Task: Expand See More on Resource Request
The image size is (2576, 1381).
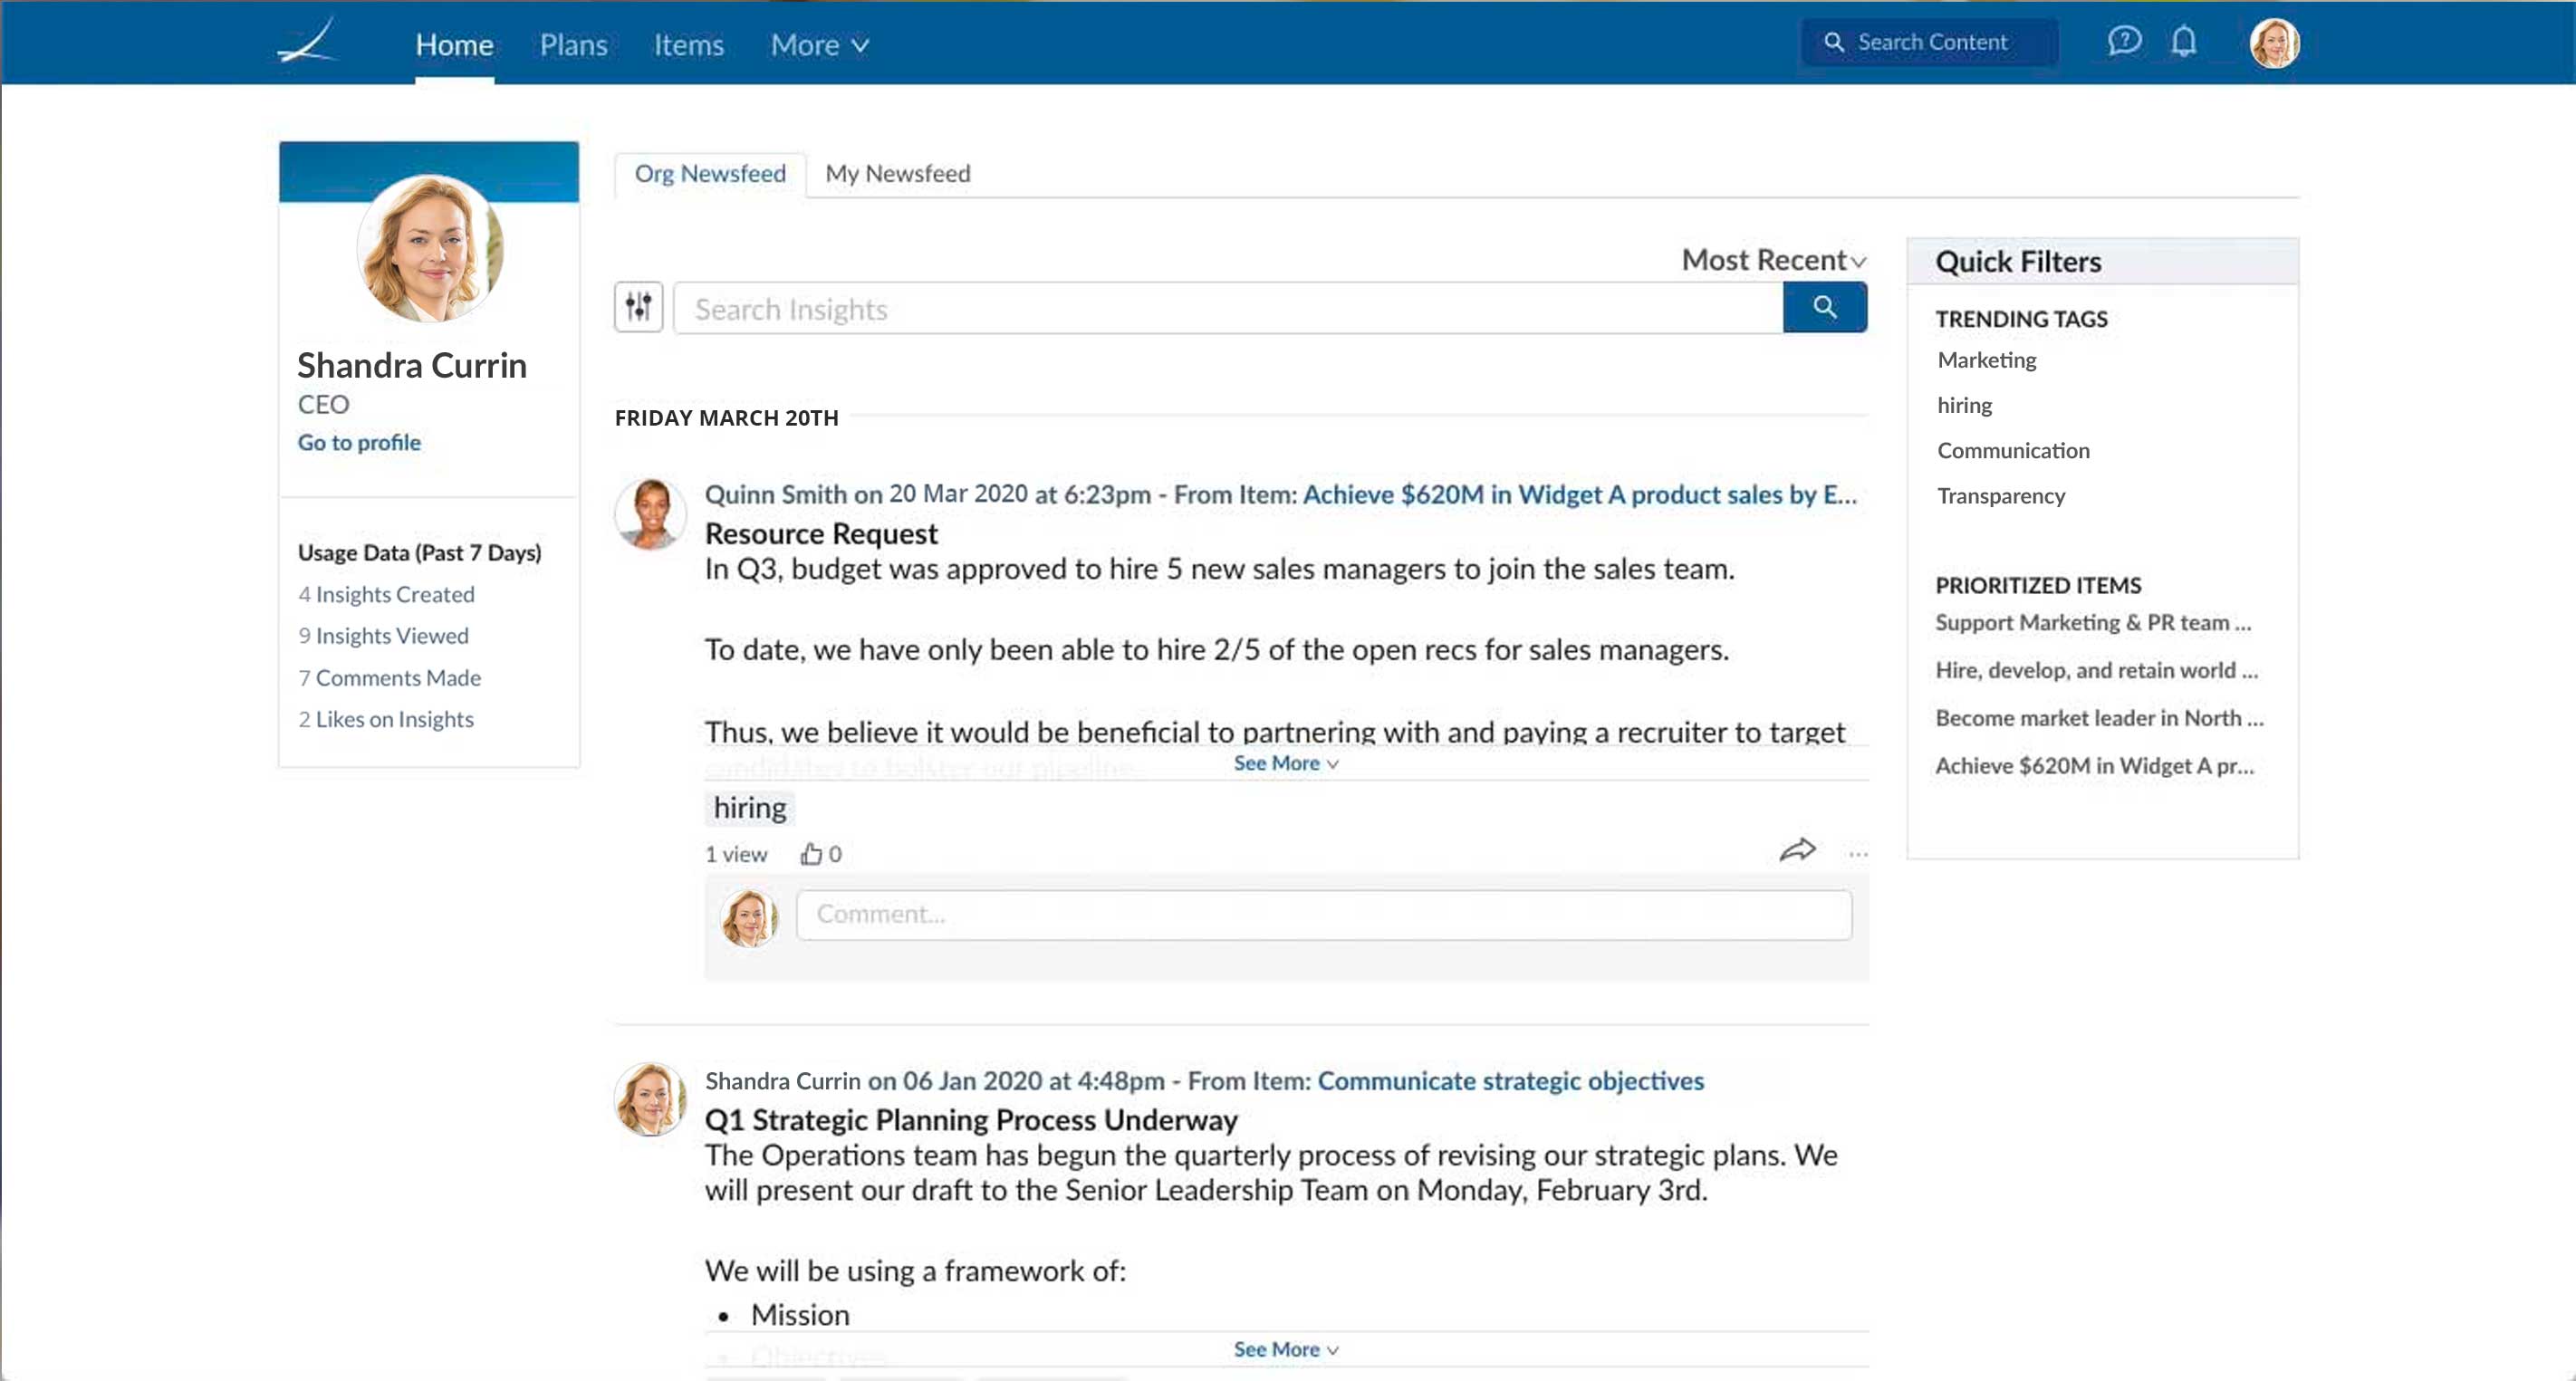Action: click(1285, 763)
